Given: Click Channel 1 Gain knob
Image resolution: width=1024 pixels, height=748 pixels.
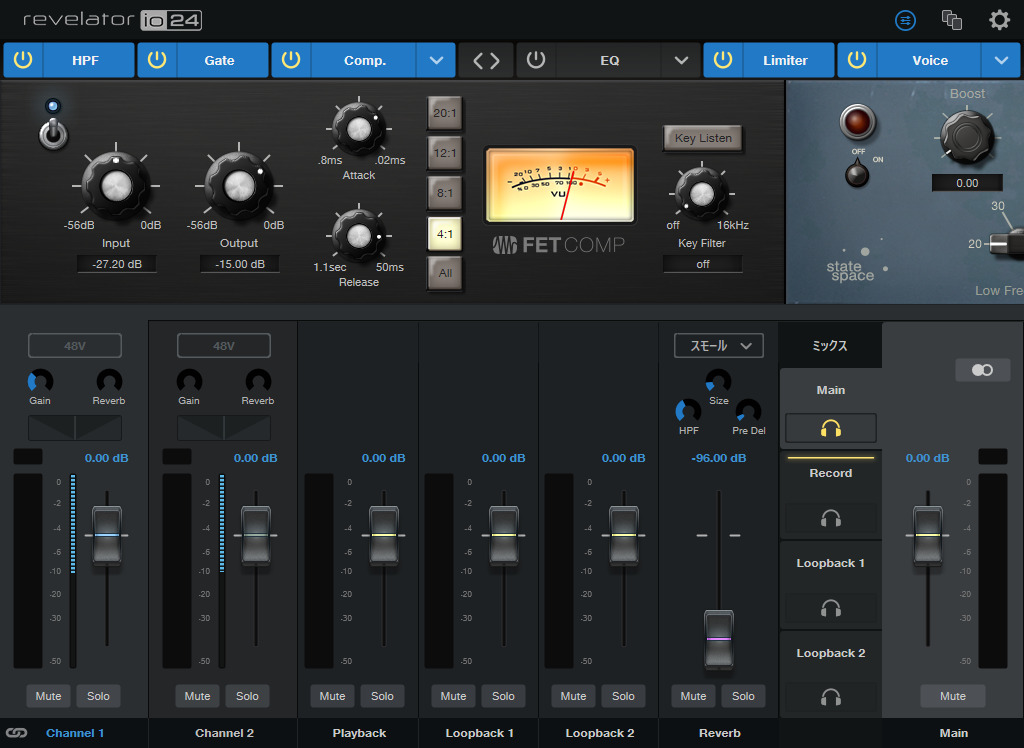Looking at the screenshot, I should click(40, 382).
